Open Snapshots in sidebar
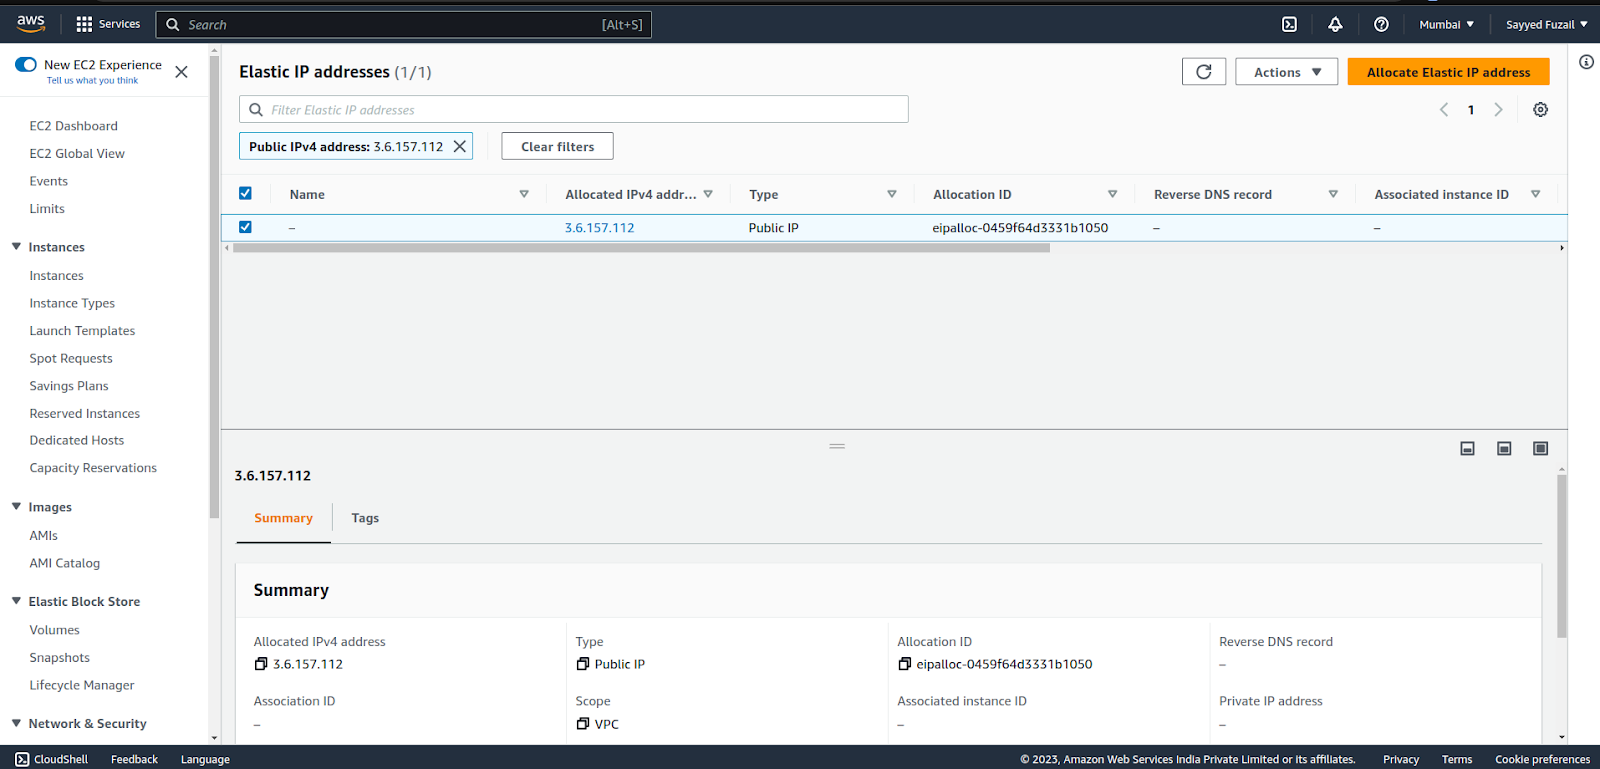The width and height of the screenshot is (1600, 769). [60, 658]
